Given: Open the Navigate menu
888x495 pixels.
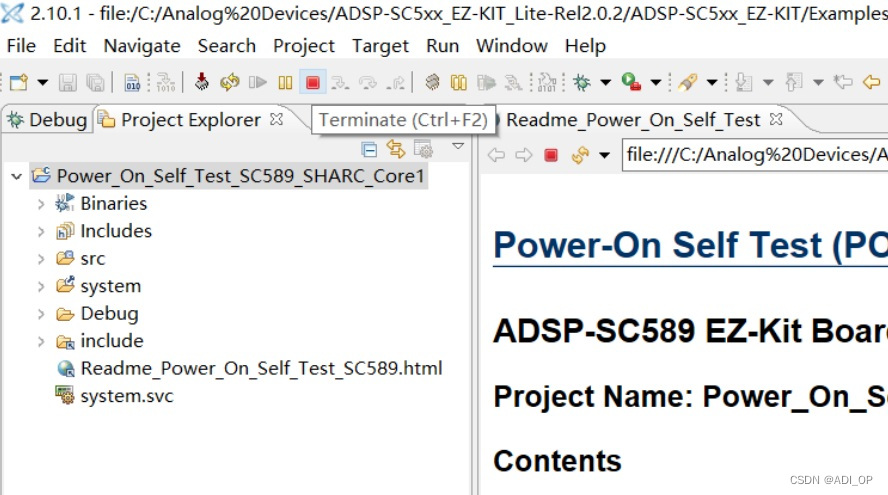Looking at the screenshot, I should (142, 45).
